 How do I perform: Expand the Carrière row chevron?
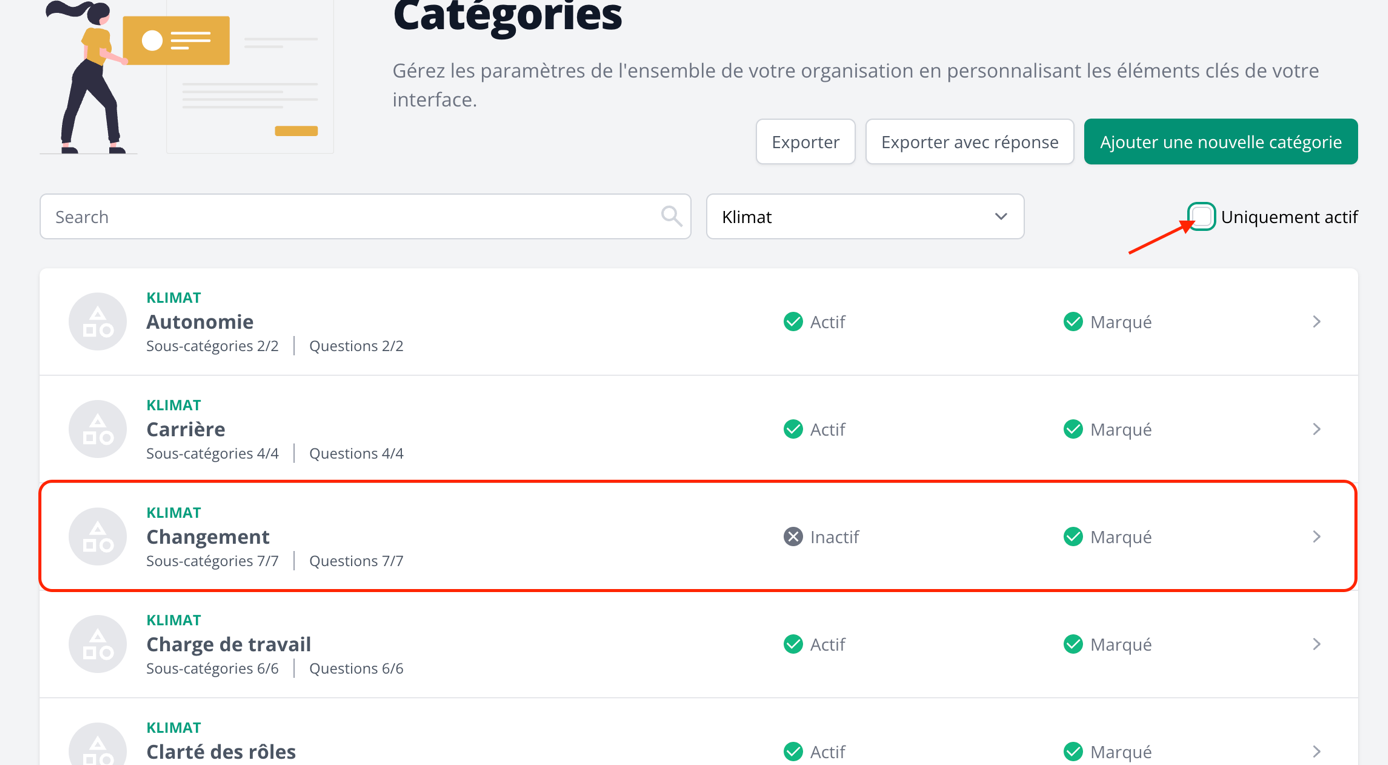pyautogui.click(x=1317, y=429)
